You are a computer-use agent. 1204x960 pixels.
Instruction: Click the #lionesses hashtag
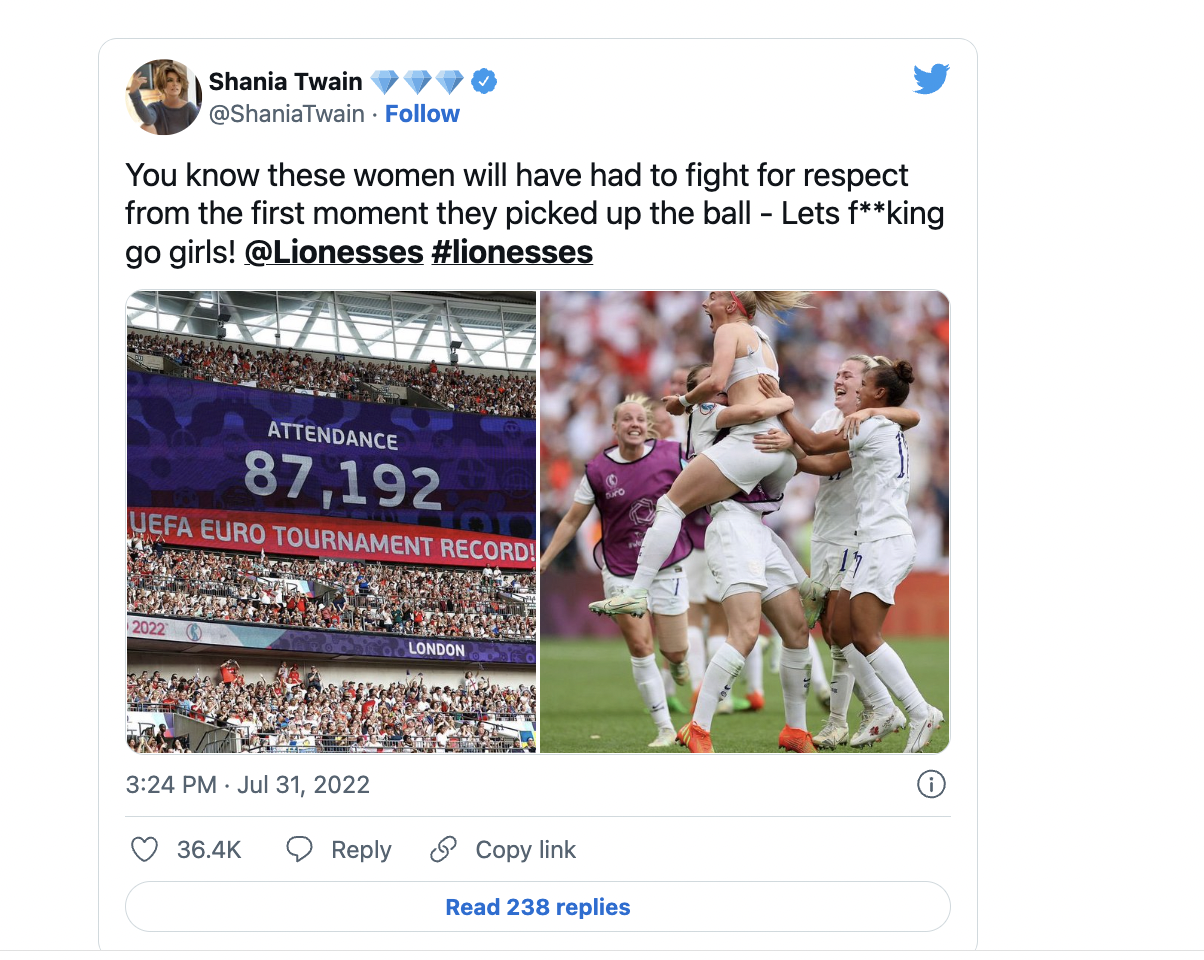coord(512,252)
